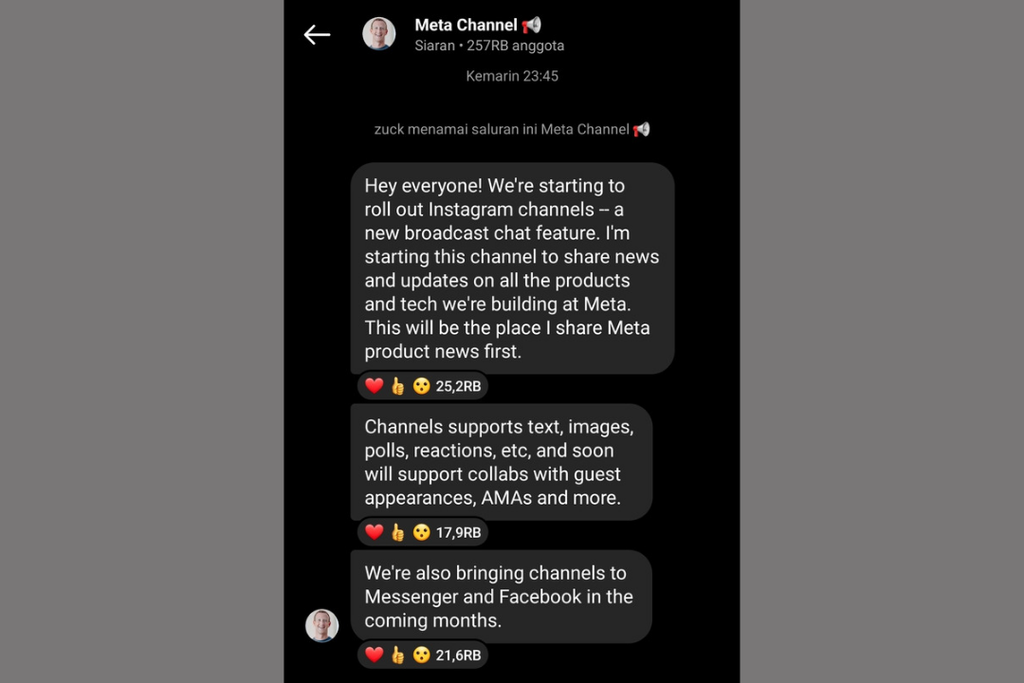
Task: Open the 25,2RB reaction count
Action: tap(458, 387)
